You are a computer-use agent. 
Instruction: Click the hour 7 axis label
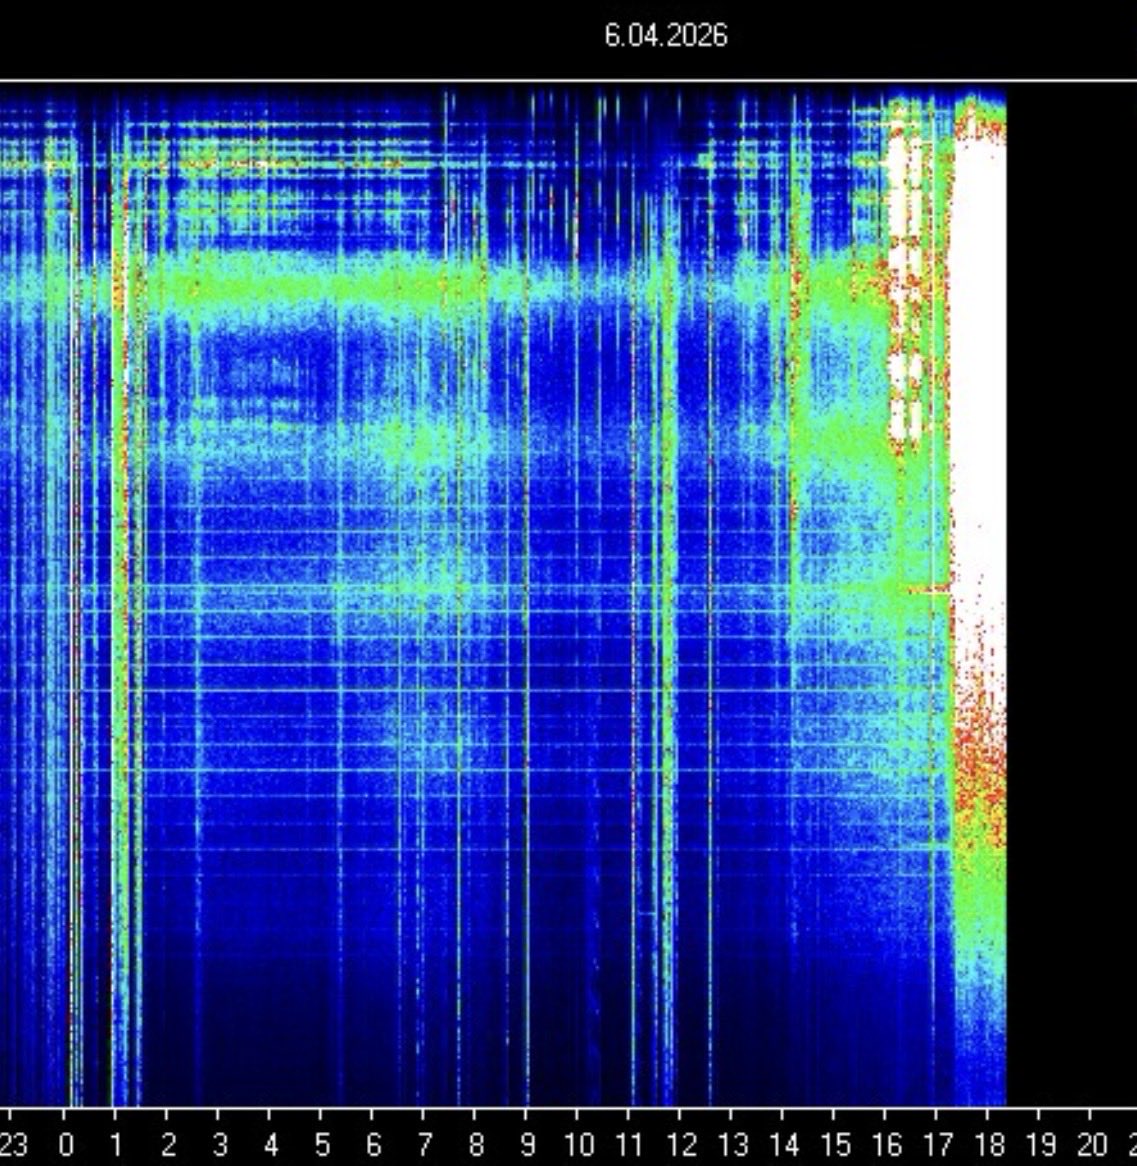[425, 1144]
